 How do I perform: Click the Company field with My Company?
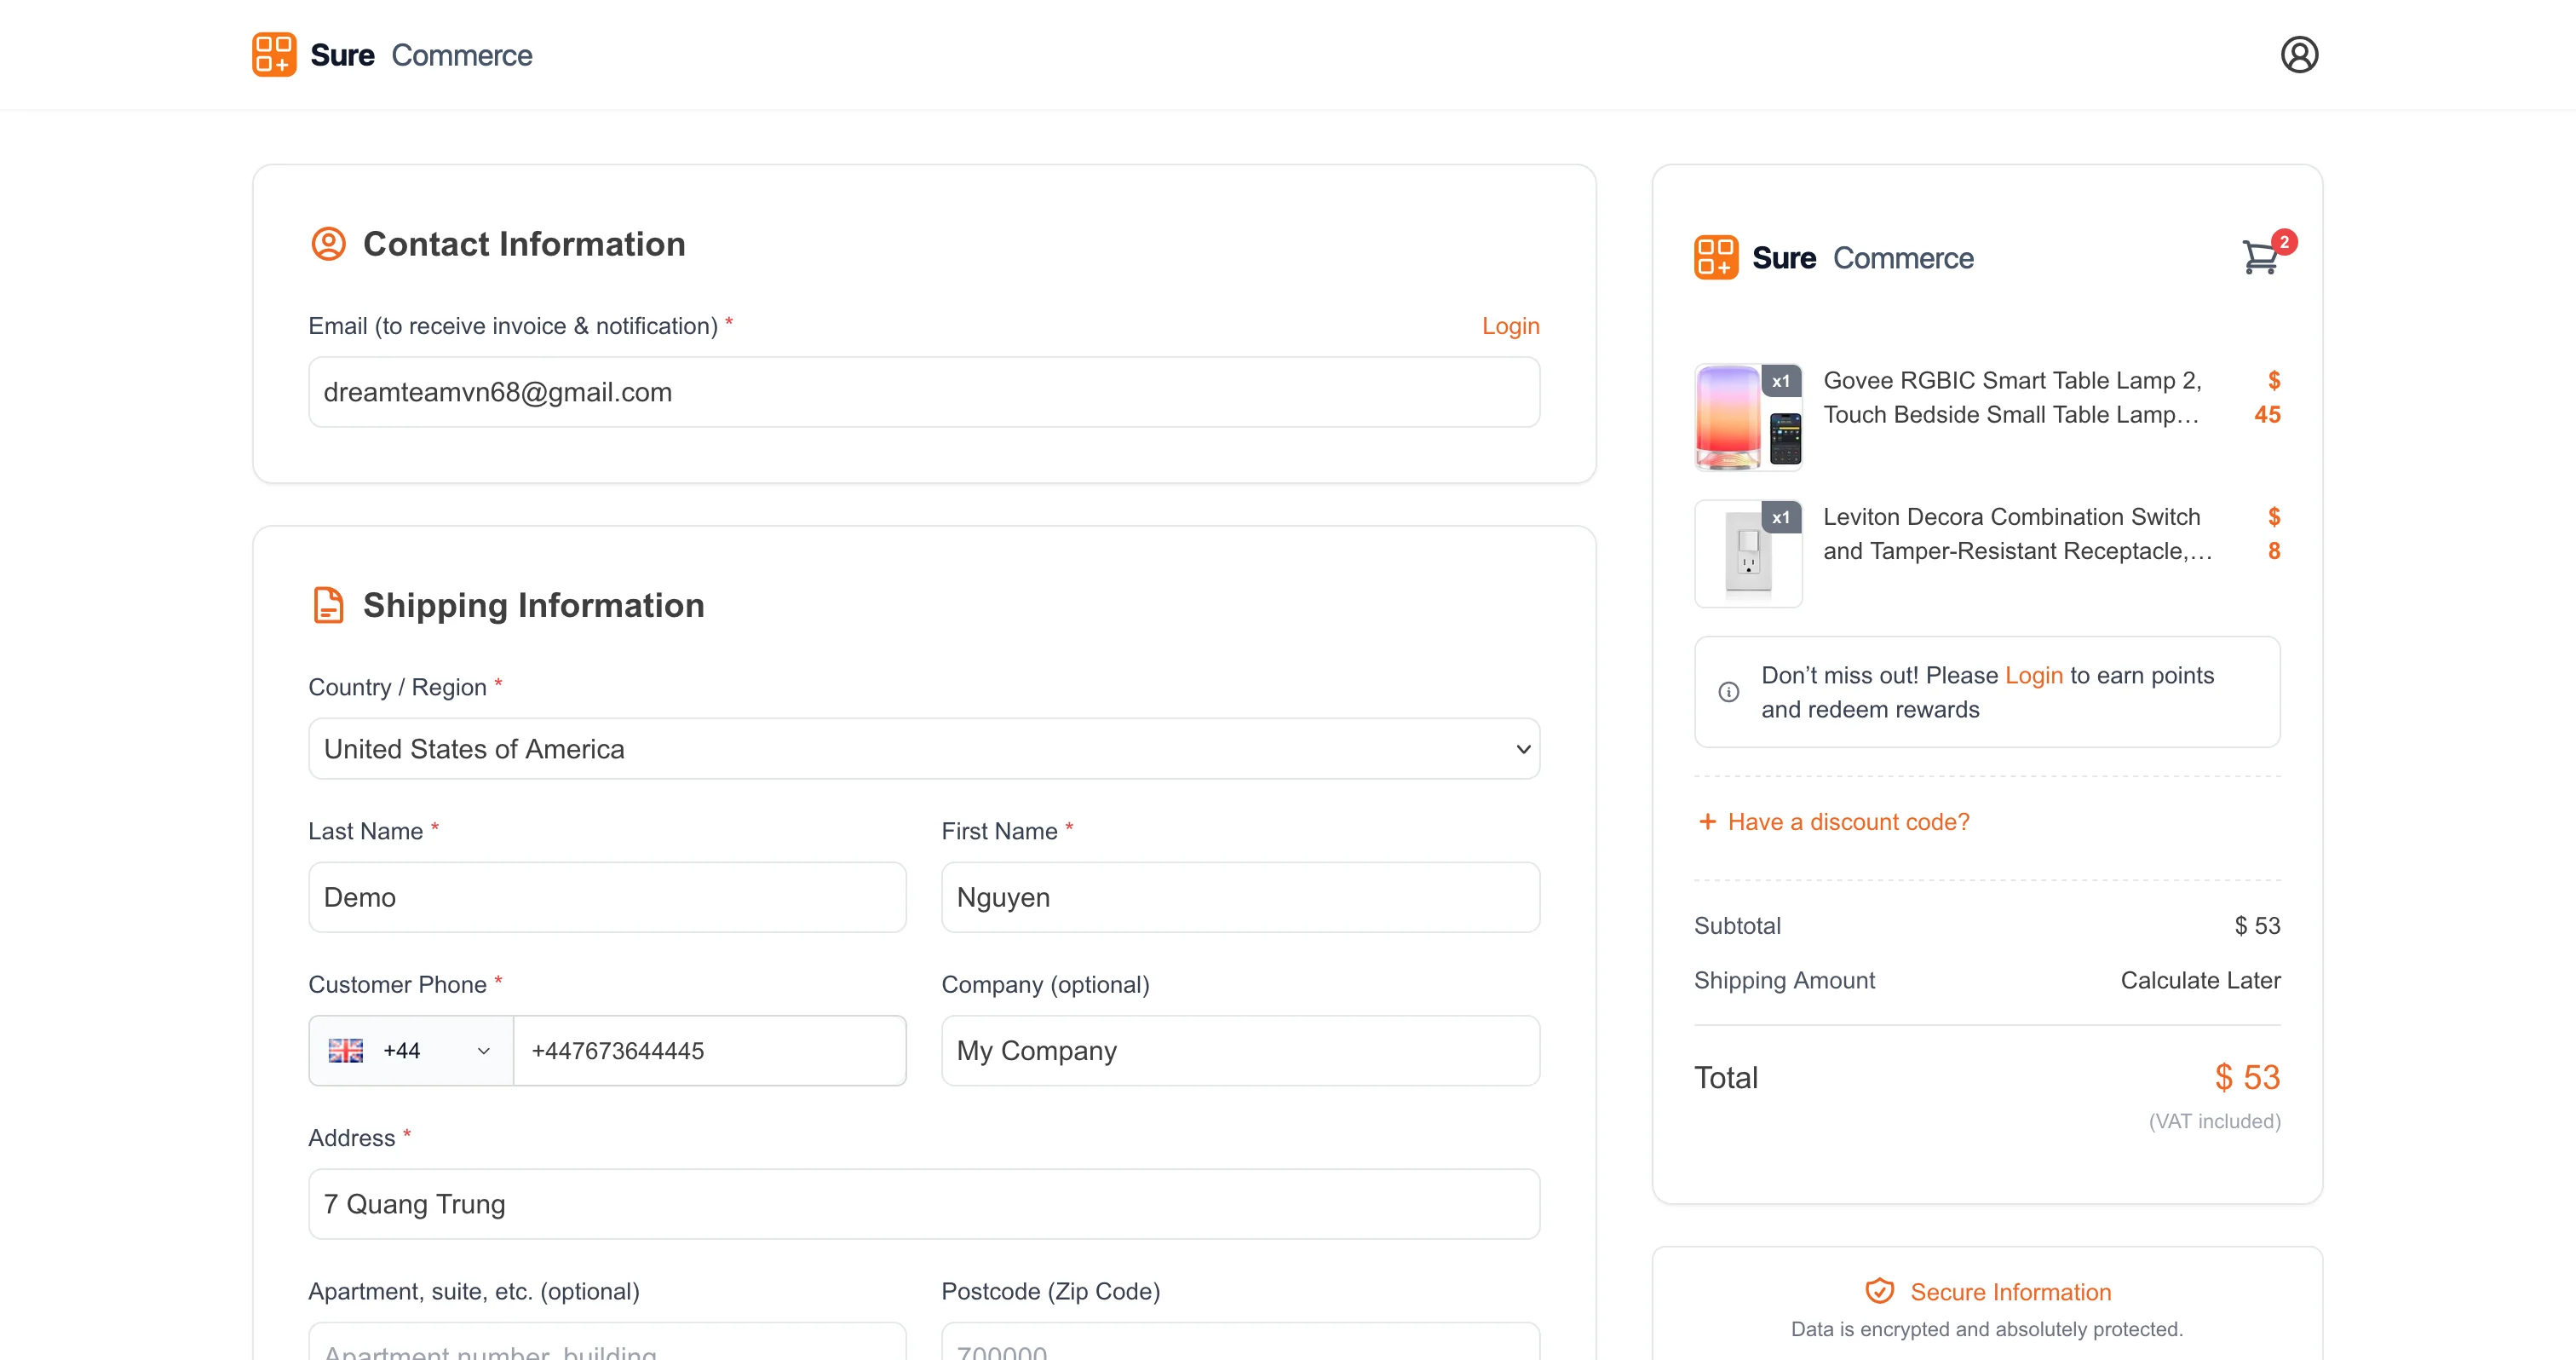(x=1240, y=1050)
